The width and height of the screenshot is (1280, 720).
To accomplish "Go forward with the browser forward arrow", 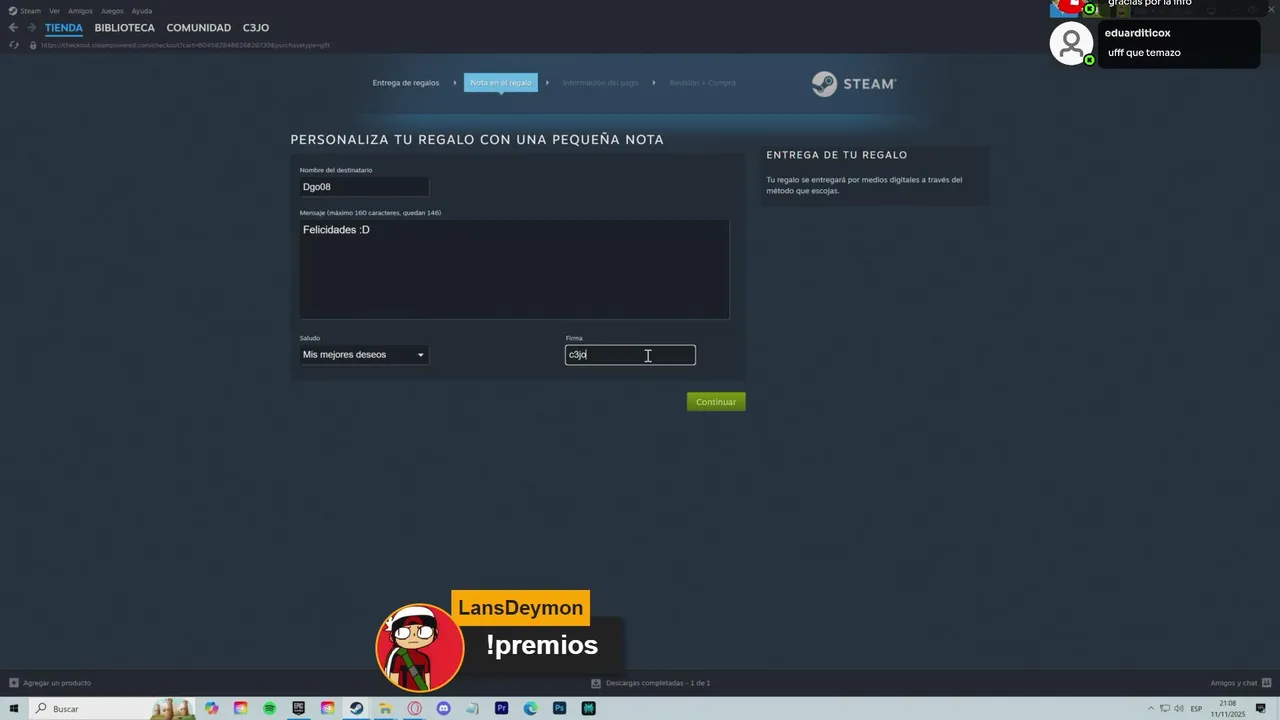I will (x=32, y=28).
